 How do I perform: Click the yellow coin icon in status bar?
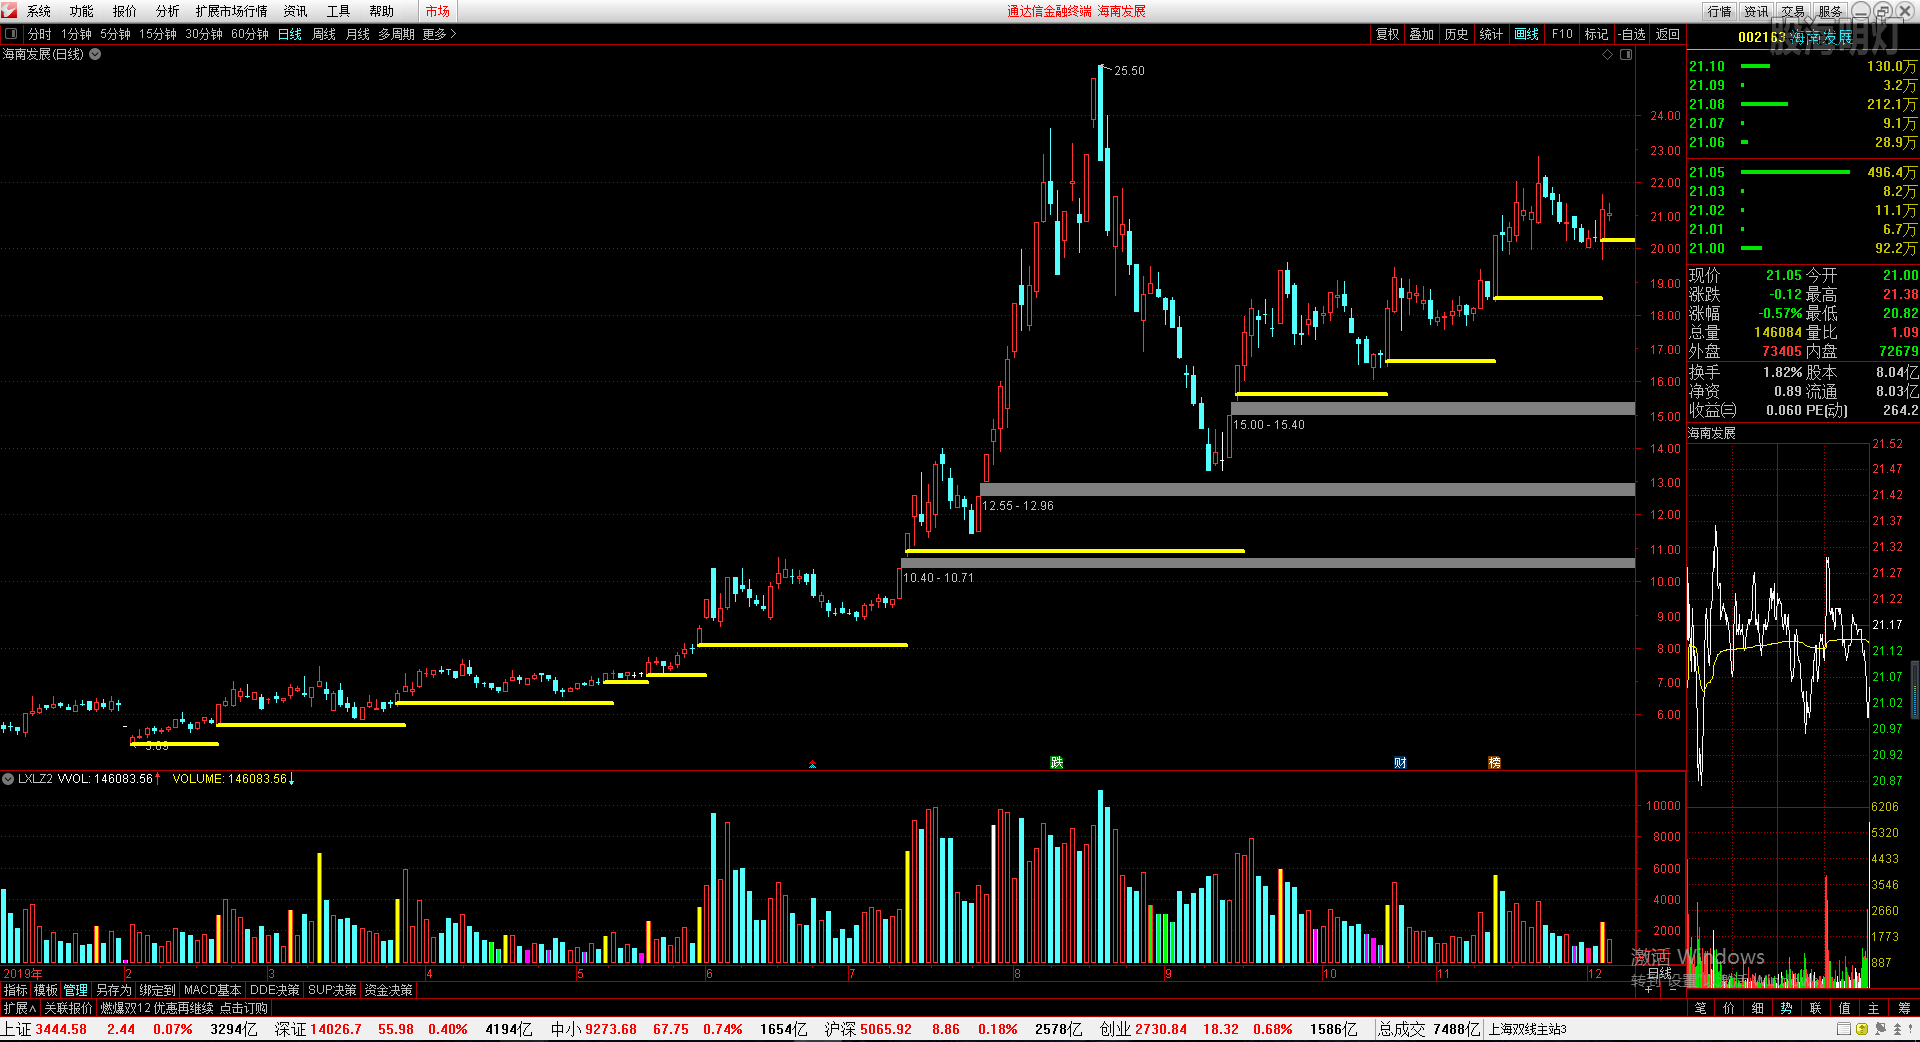(1862, 1029)
